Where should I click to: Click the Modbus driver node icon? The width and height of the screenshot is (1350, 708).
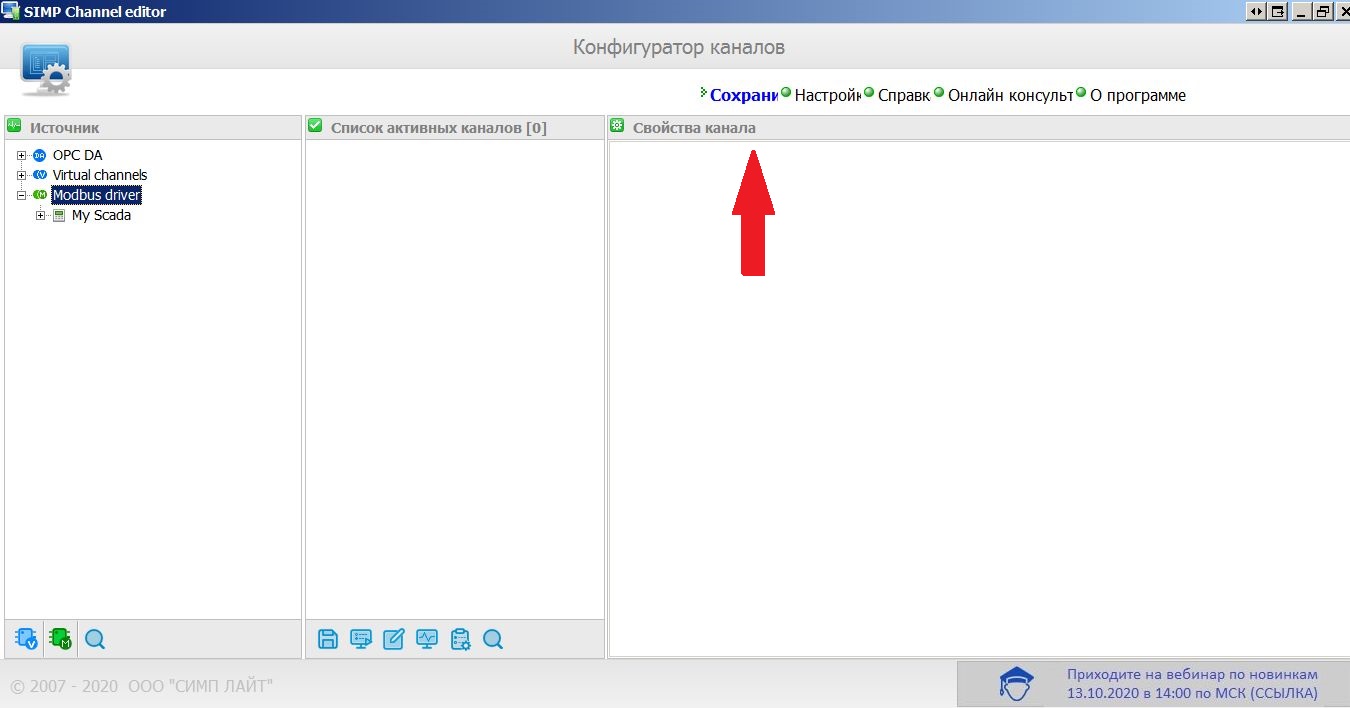(x=40, y=195)
